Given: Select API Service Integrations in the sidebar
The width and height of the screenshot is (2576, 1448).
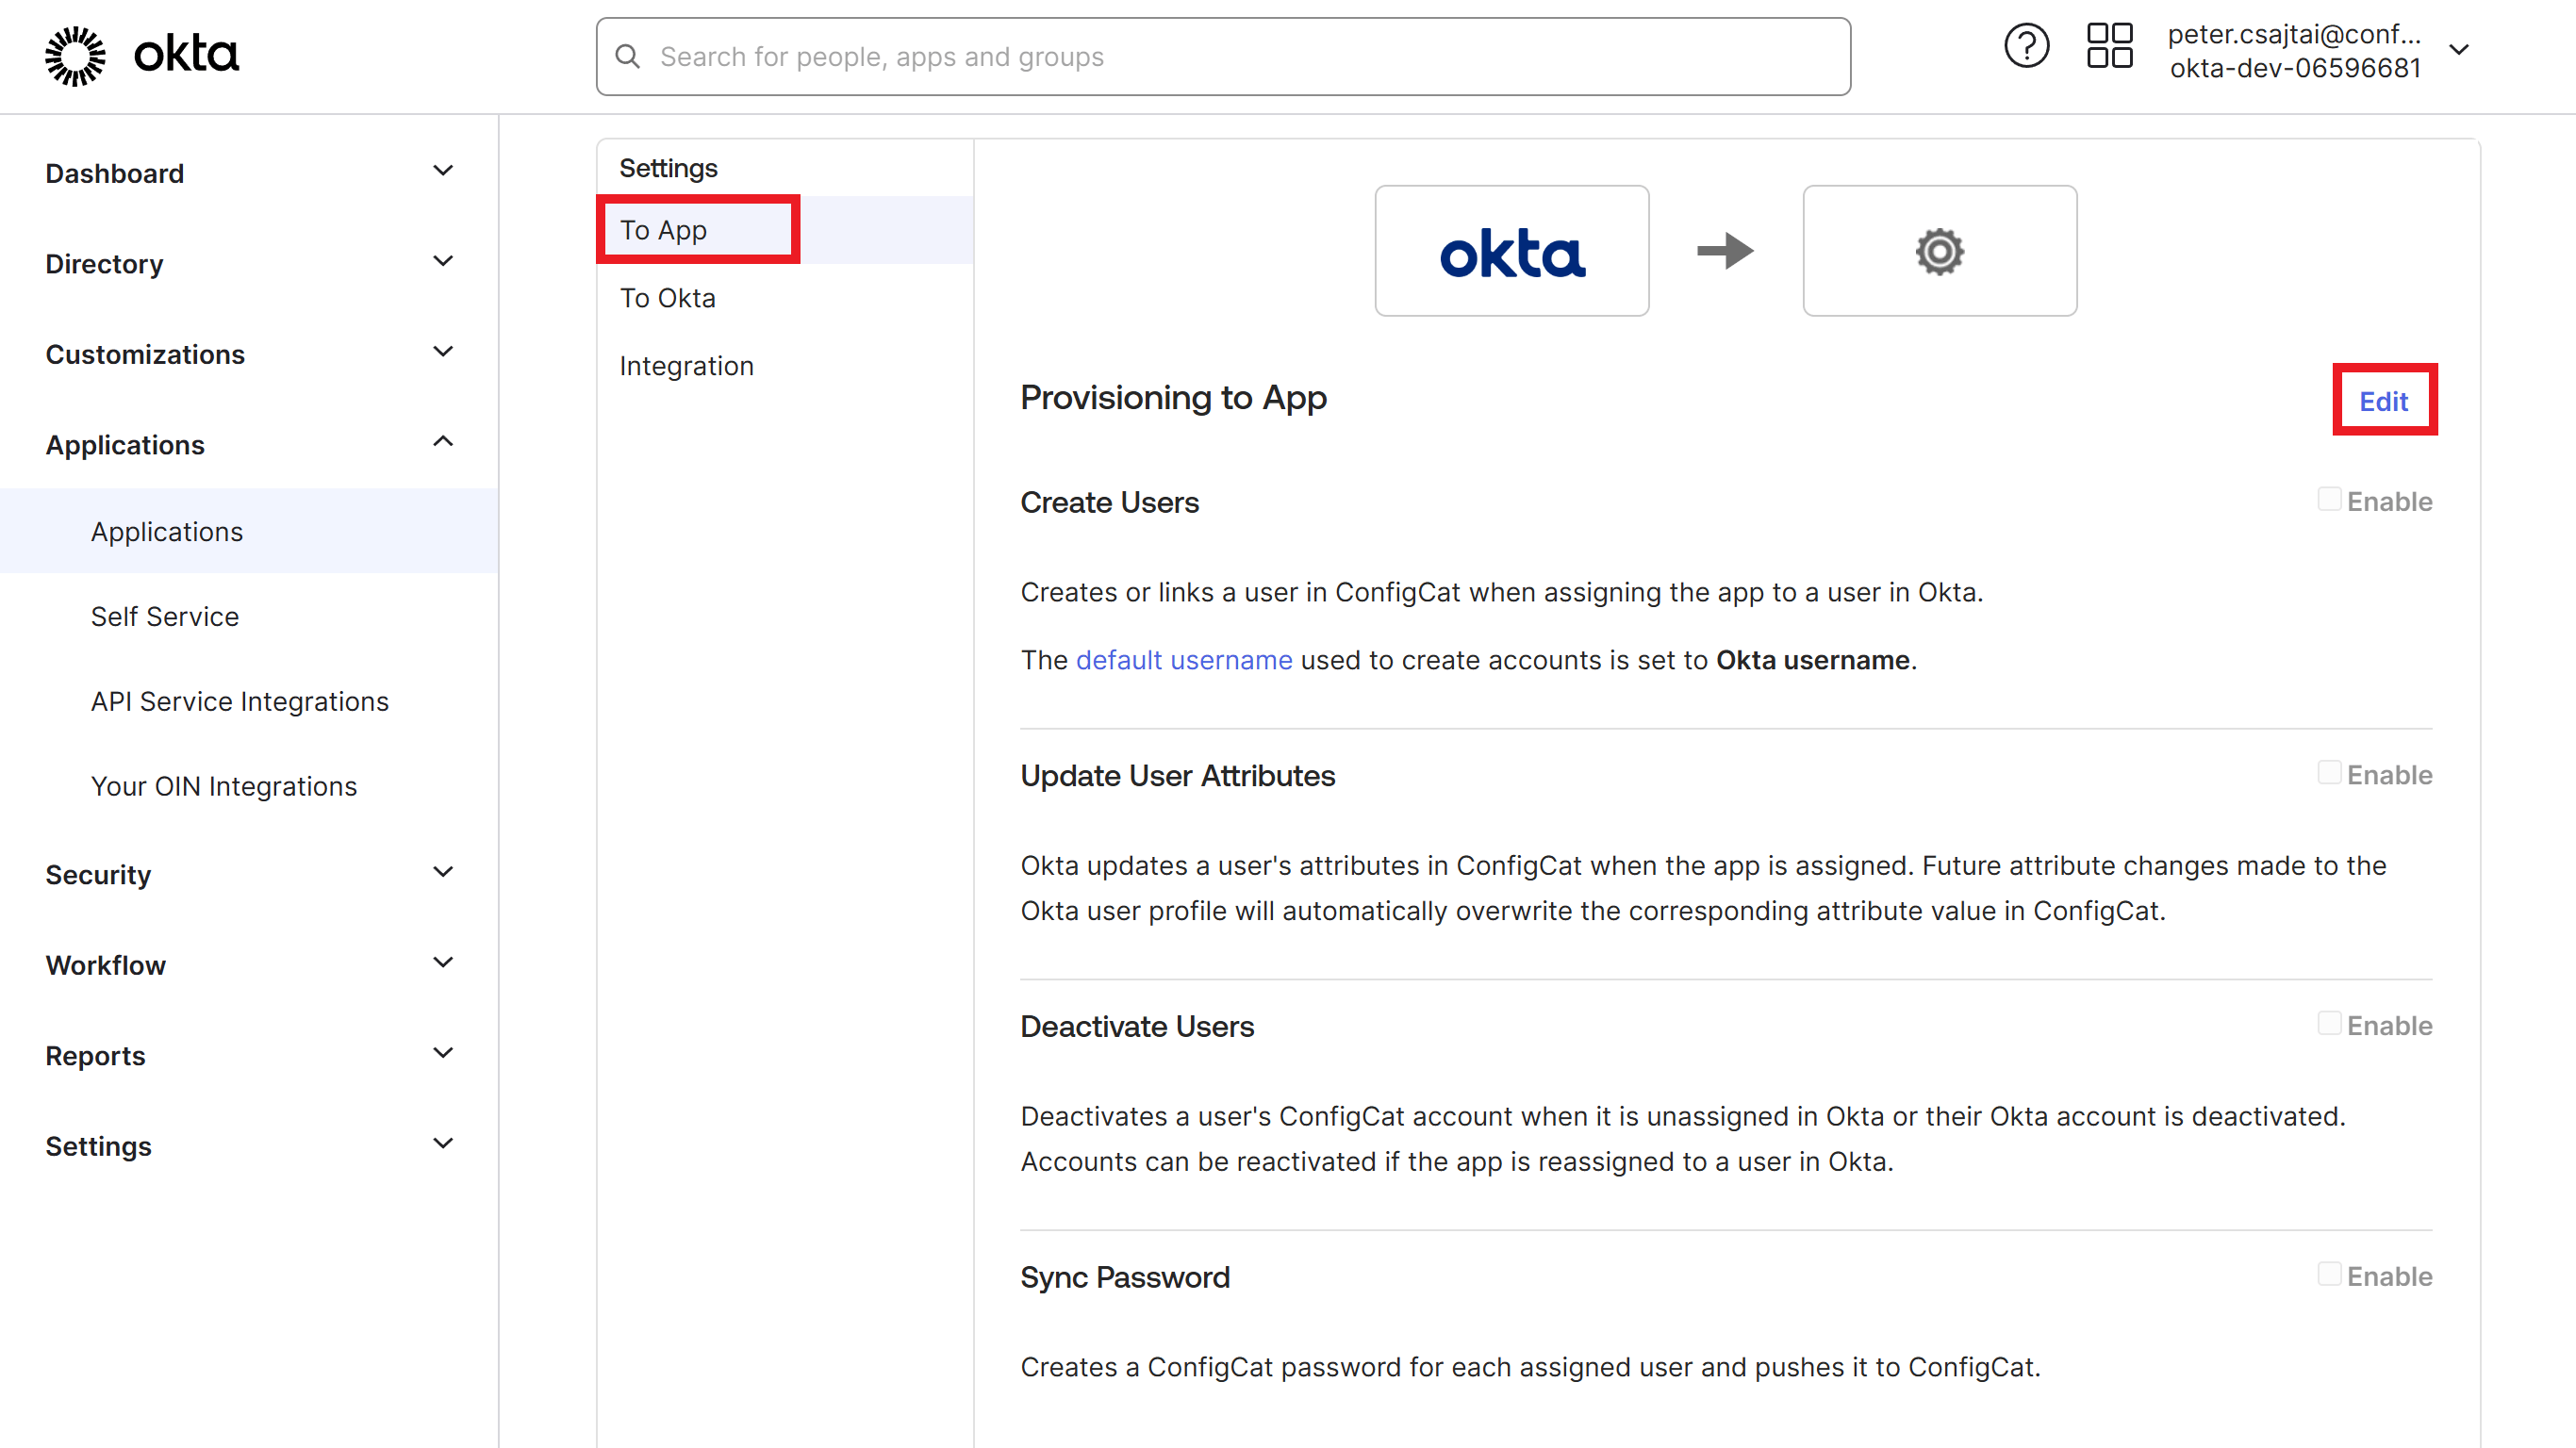Looking at the screenshot, I should (x=239, y=701).
